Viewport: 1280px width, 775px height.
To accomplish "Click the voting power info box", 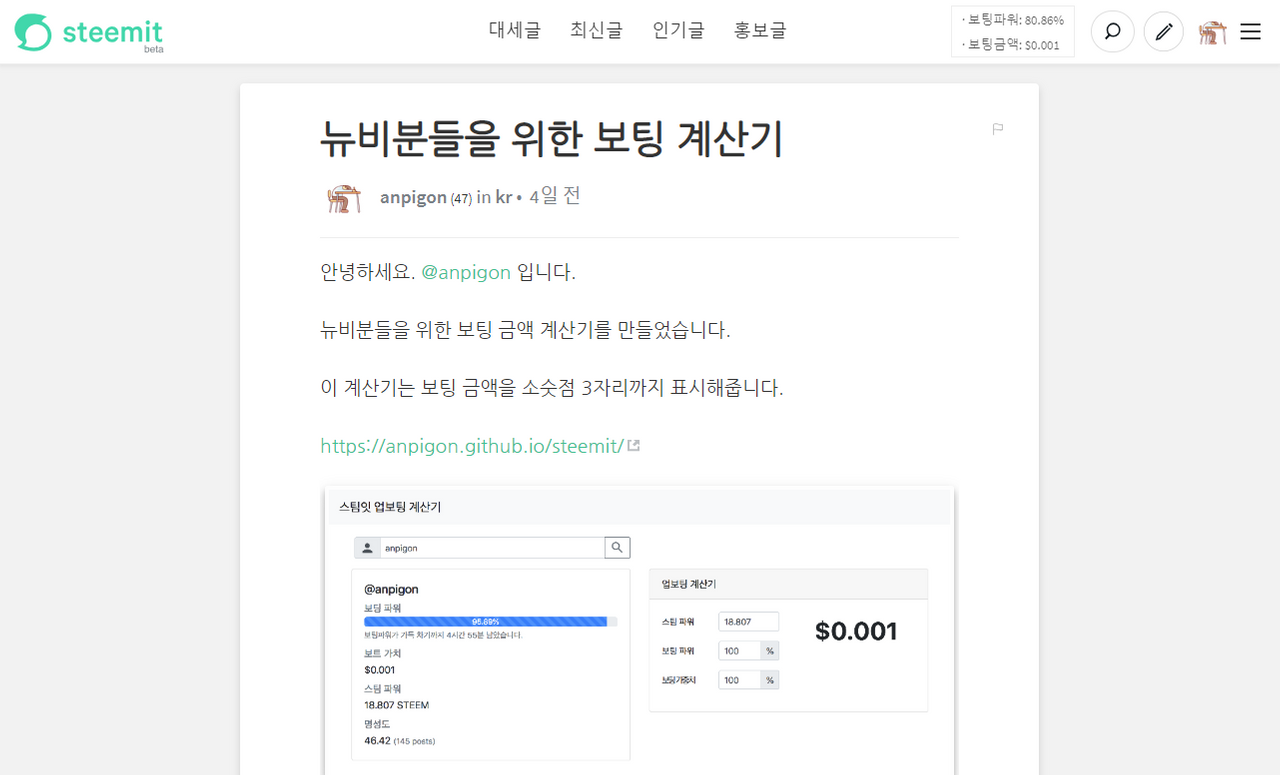I will [x=1012, y=32].
